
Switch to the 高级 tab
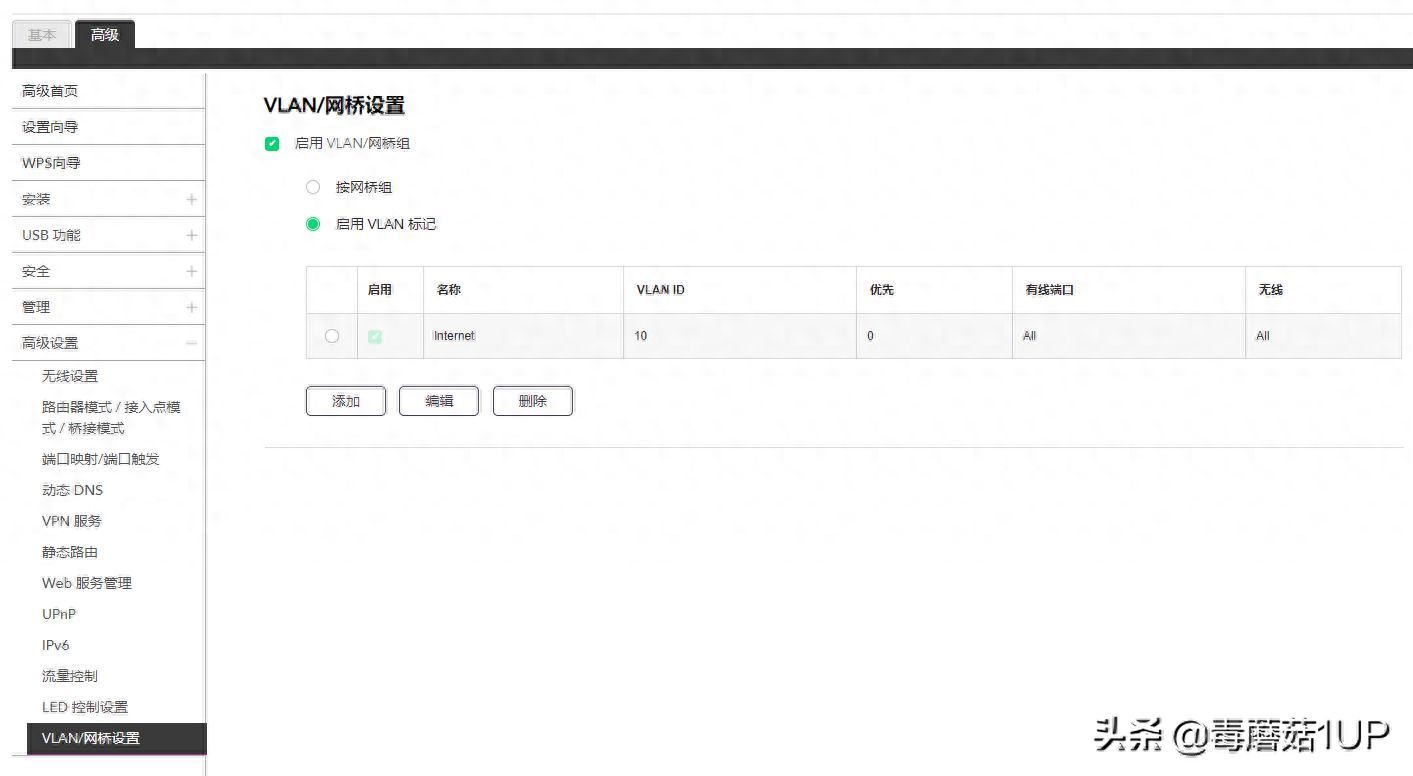(105, 35)
